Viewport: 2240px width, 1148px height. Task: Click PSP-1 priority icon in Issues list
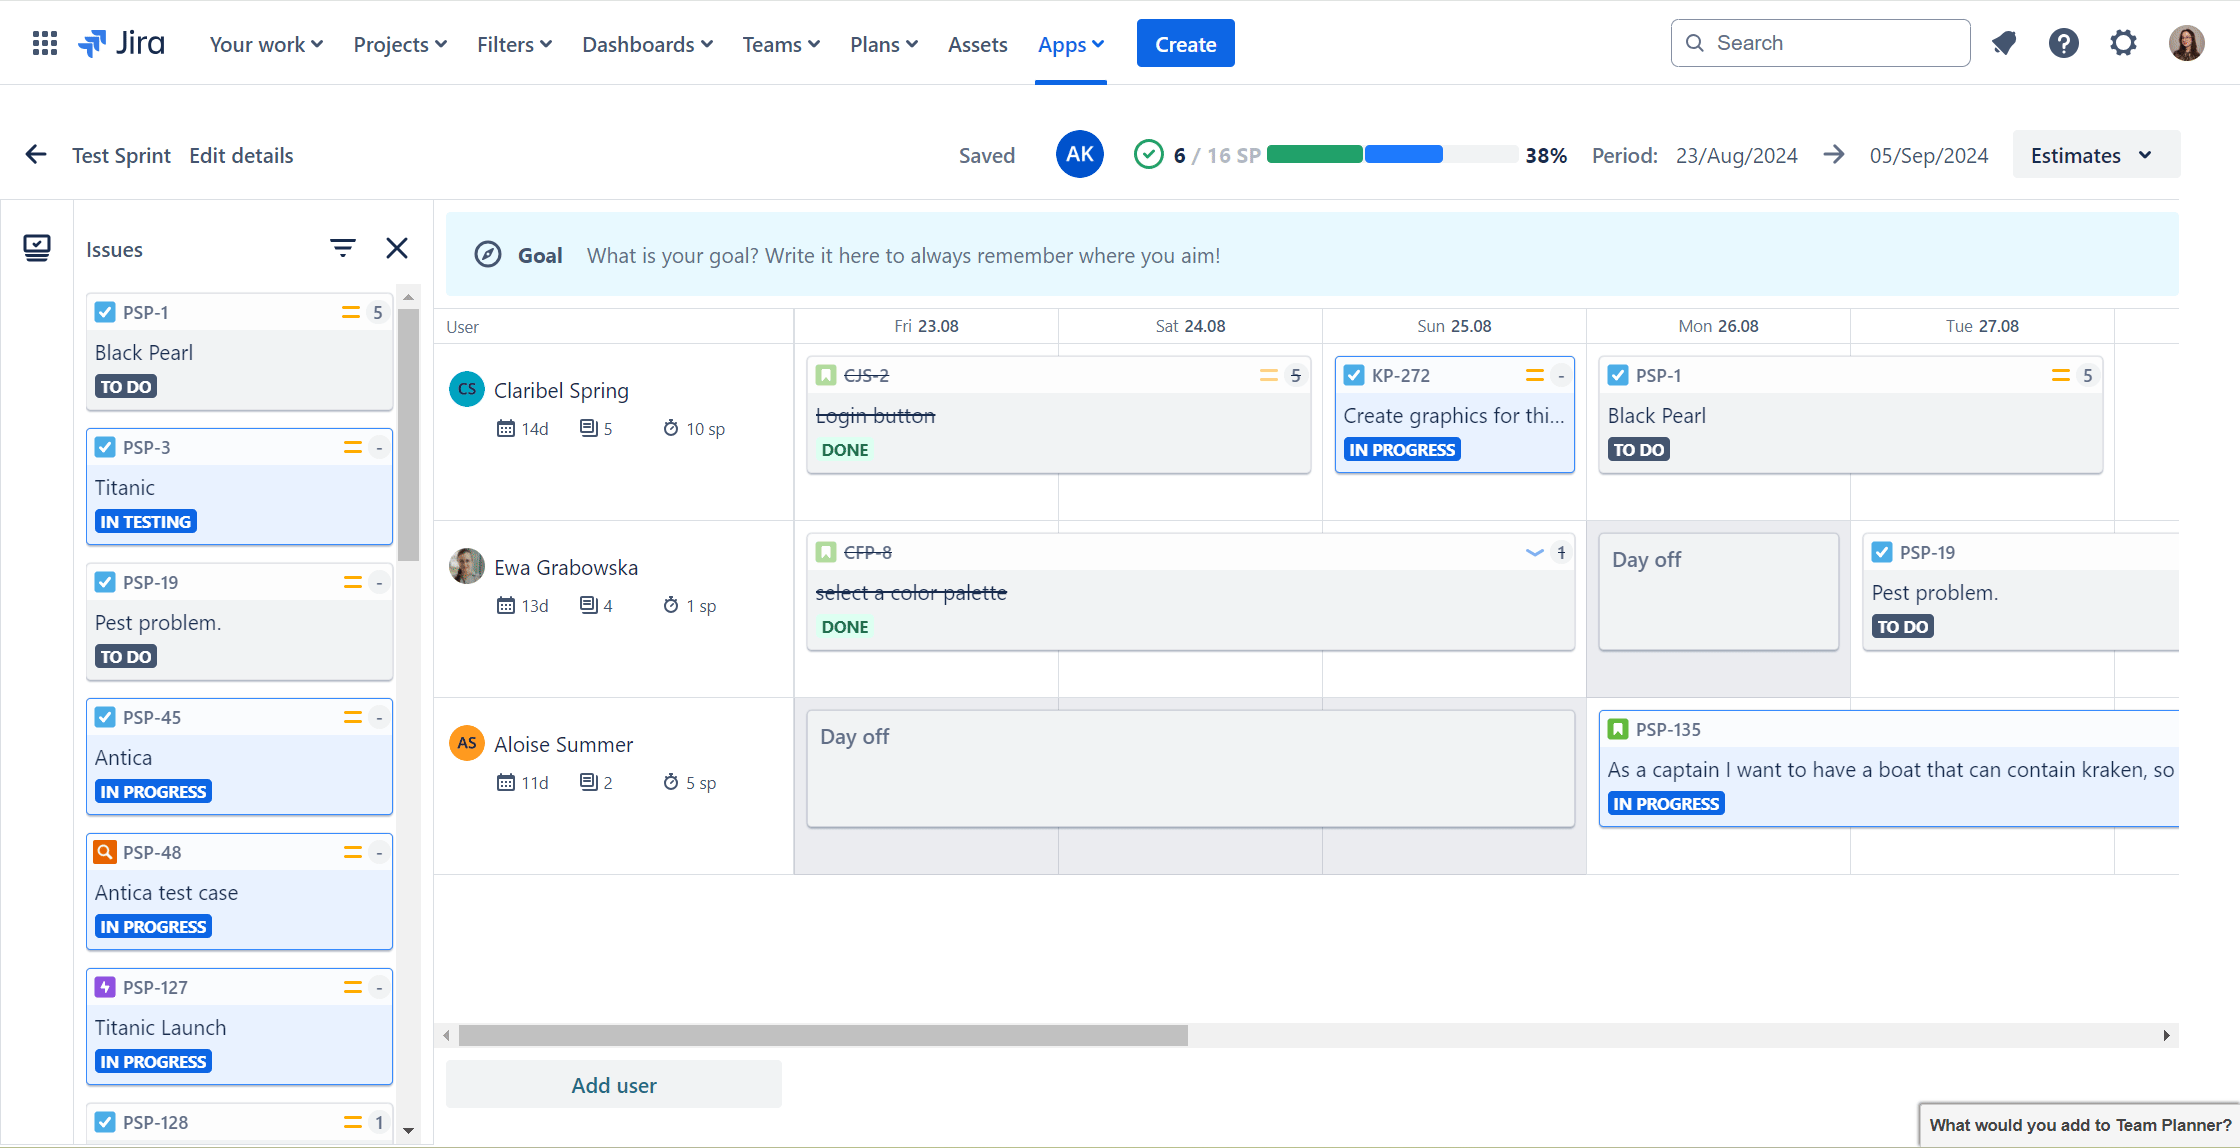[351, 312]
